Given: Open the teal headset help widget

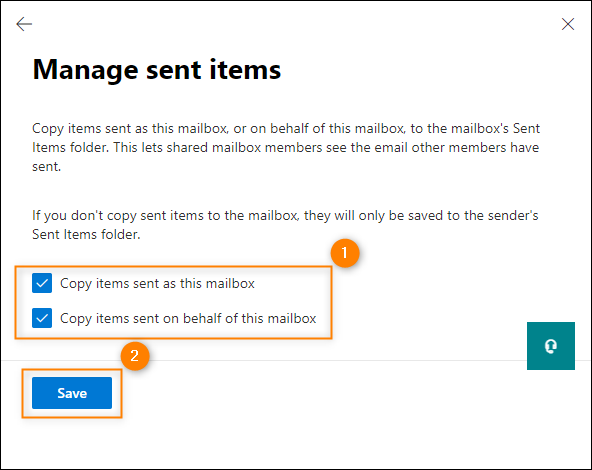Looking at the screenshot, I should (x=551, y=346).
